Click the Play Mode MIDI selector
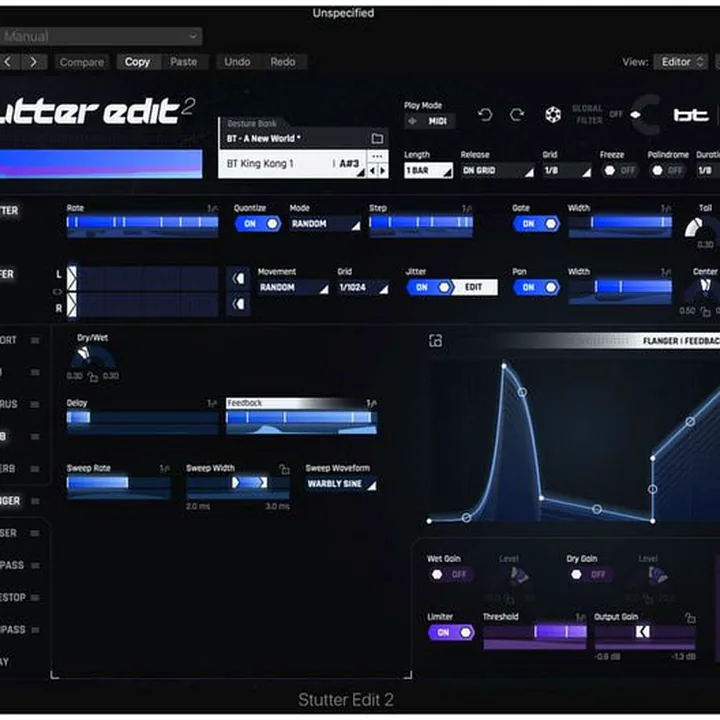This screenshot has width=720, height=720. pyautogui.click(x=430, y=121)
